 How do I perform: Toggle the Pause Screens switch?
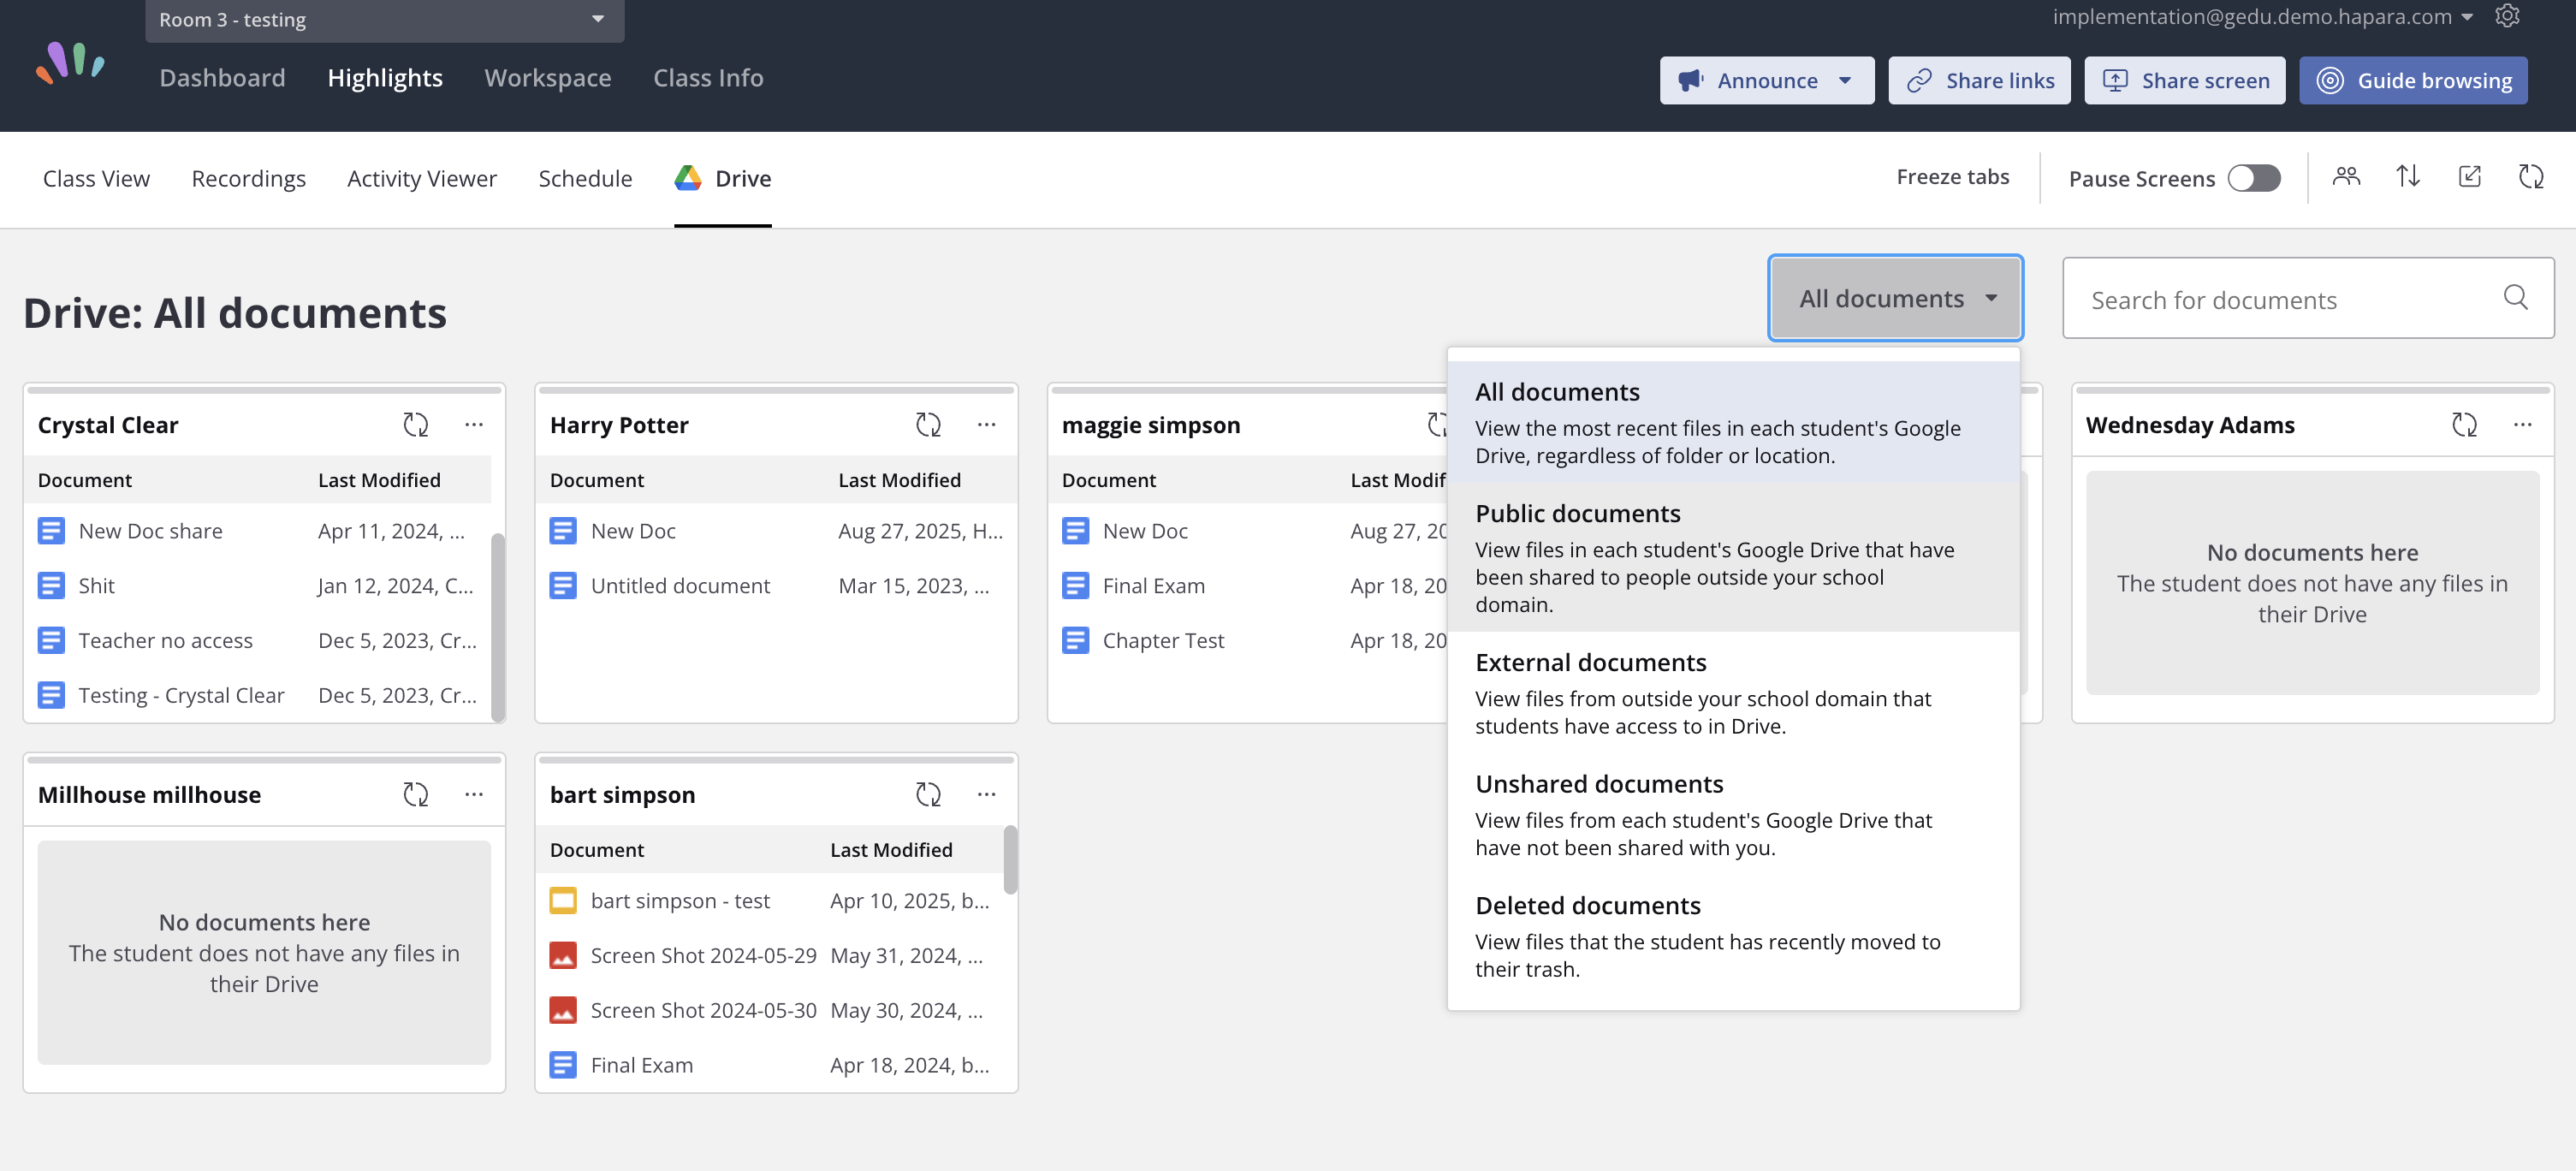(2254, 178)
